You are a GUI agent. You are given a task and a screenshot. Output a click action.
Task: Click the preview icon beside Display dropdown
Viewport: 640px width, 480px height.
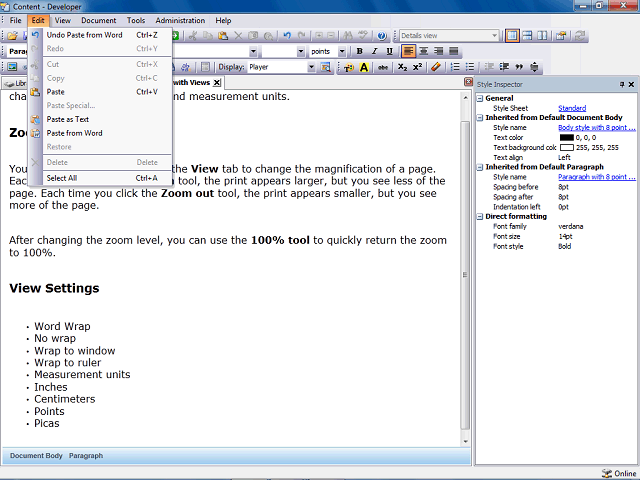coord(326,67)
